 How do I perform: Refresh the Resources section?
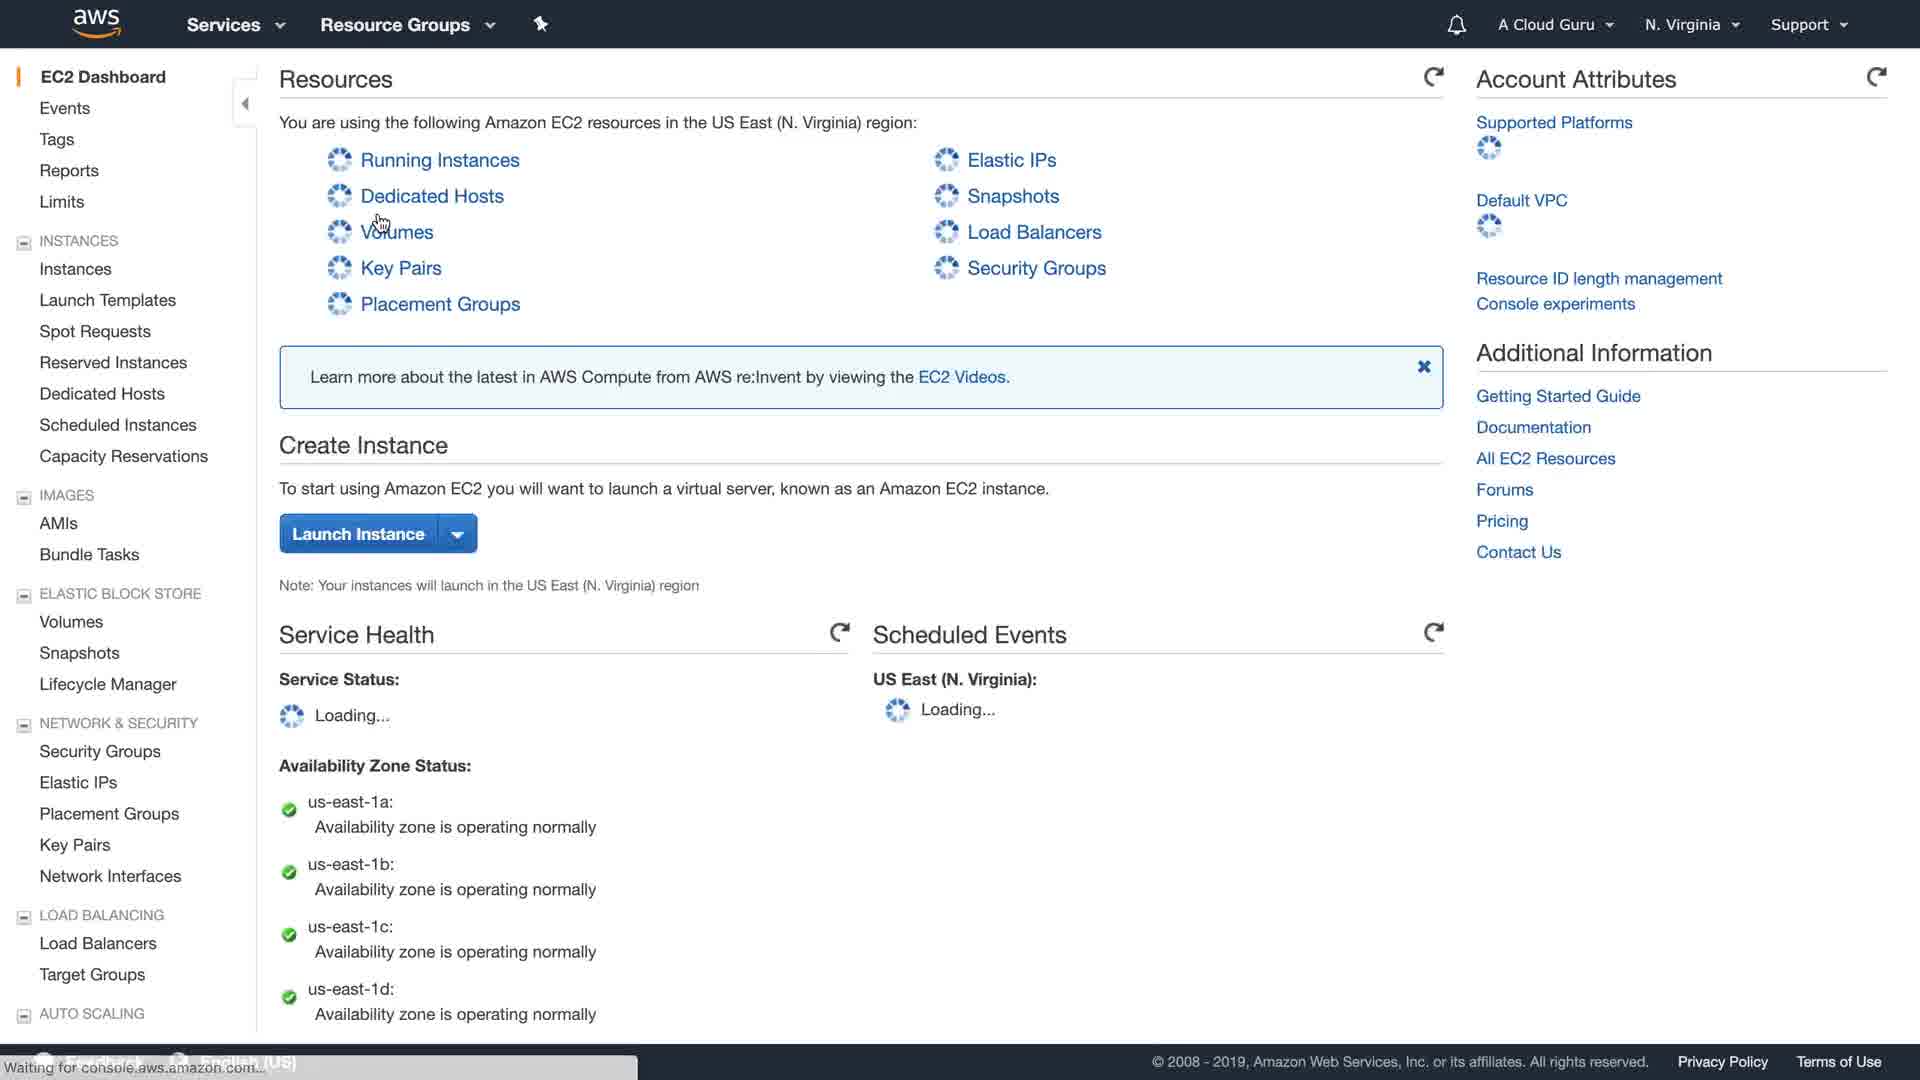point(1433,77)
